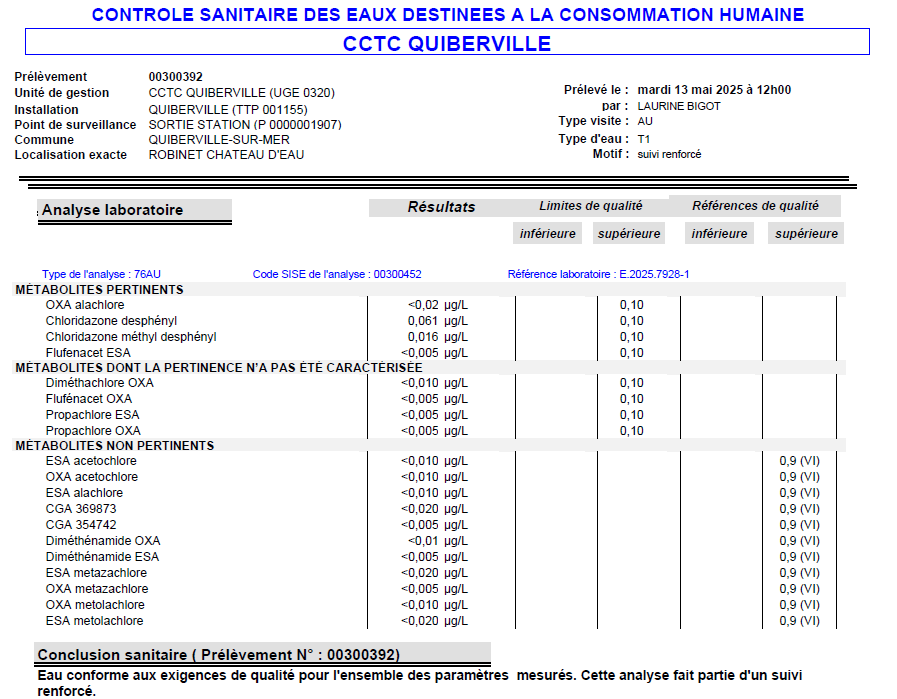This screenshot has height=699, width=897.
Task: Click 'Conclusion sanitaire' section heading
Action: click(219, 655)
